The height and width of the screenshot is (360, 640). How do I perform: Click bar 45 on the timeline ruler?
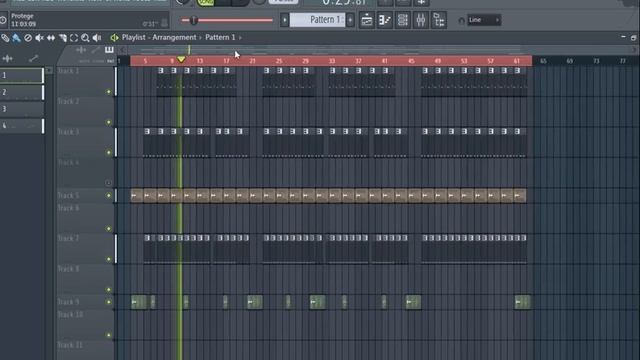(x=411, y=61)
